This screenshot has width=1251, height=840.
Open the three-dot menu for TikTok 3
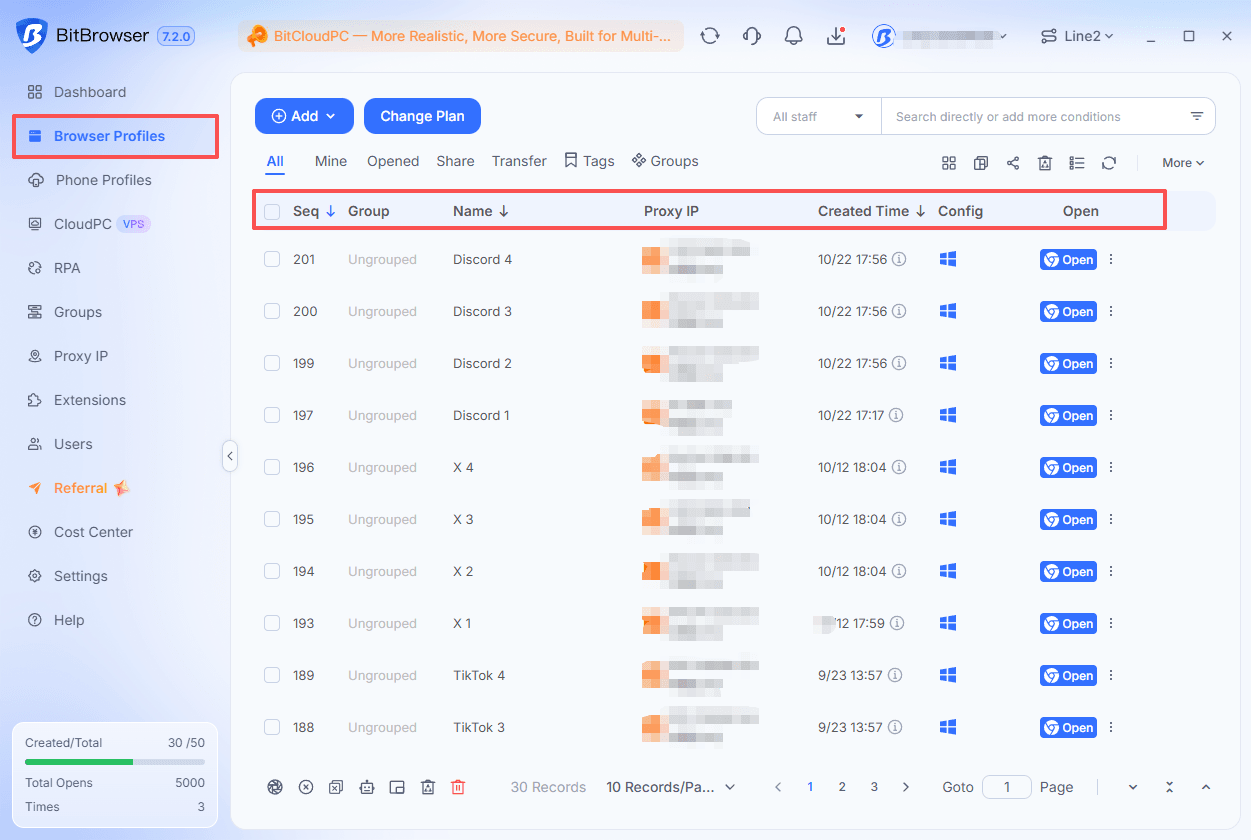click(x=1111, y=727)
